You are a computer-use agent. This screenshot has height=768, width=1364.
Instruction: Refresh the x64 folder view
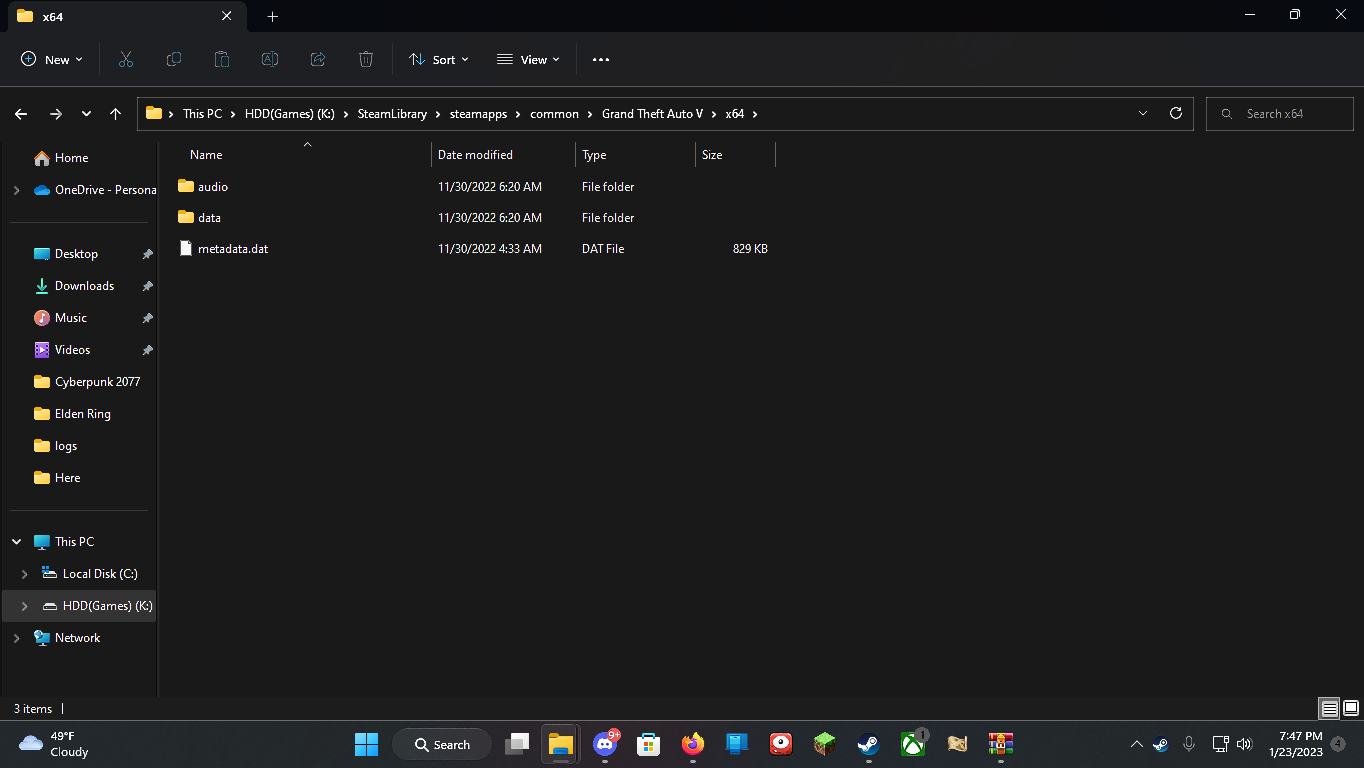1176,113
